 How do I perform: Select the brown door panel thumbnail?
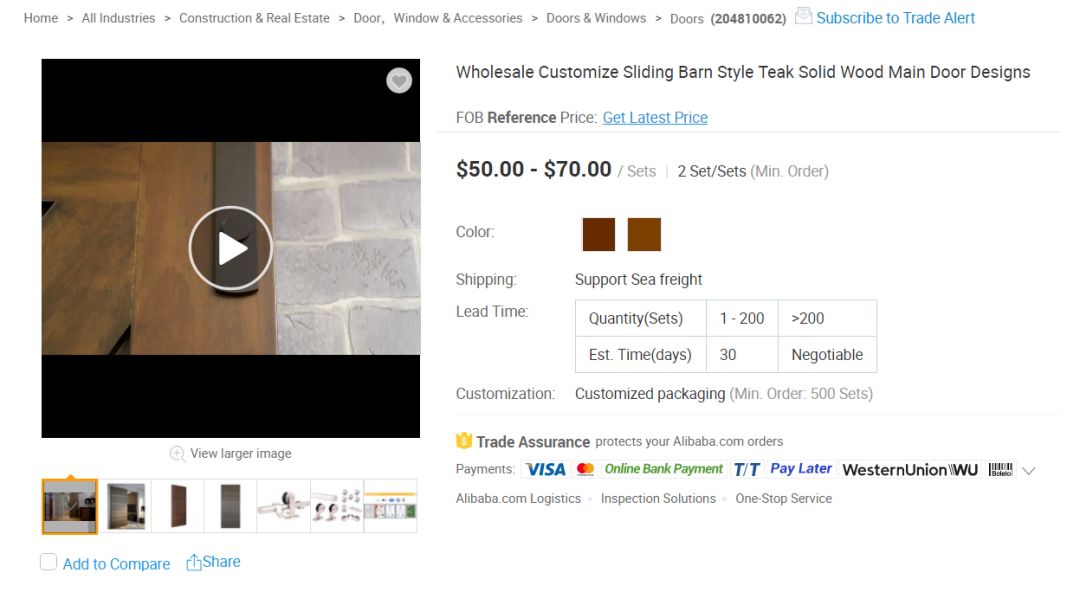(179, 506)
